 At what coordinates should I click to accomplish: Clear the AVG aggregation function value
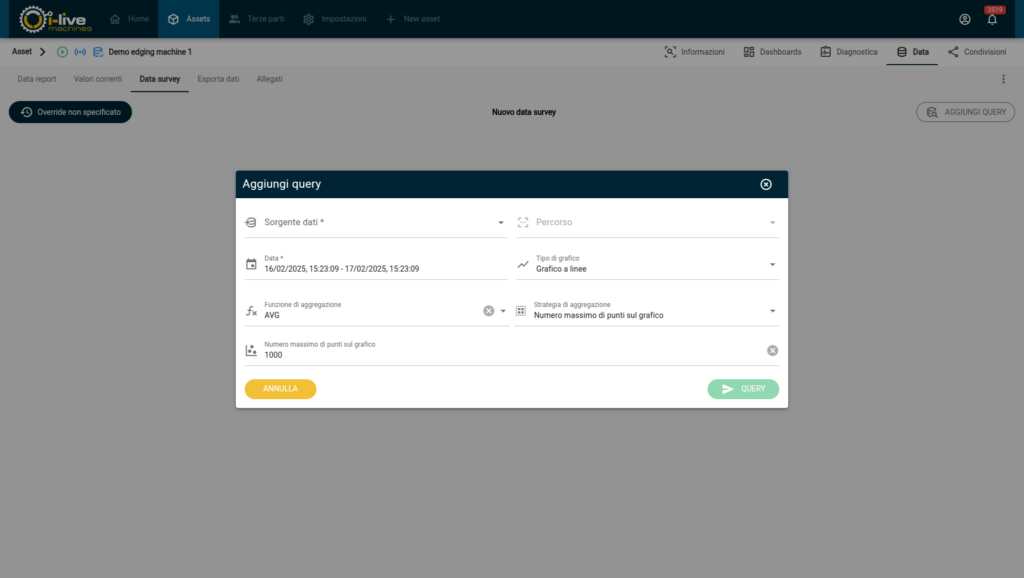489,311
